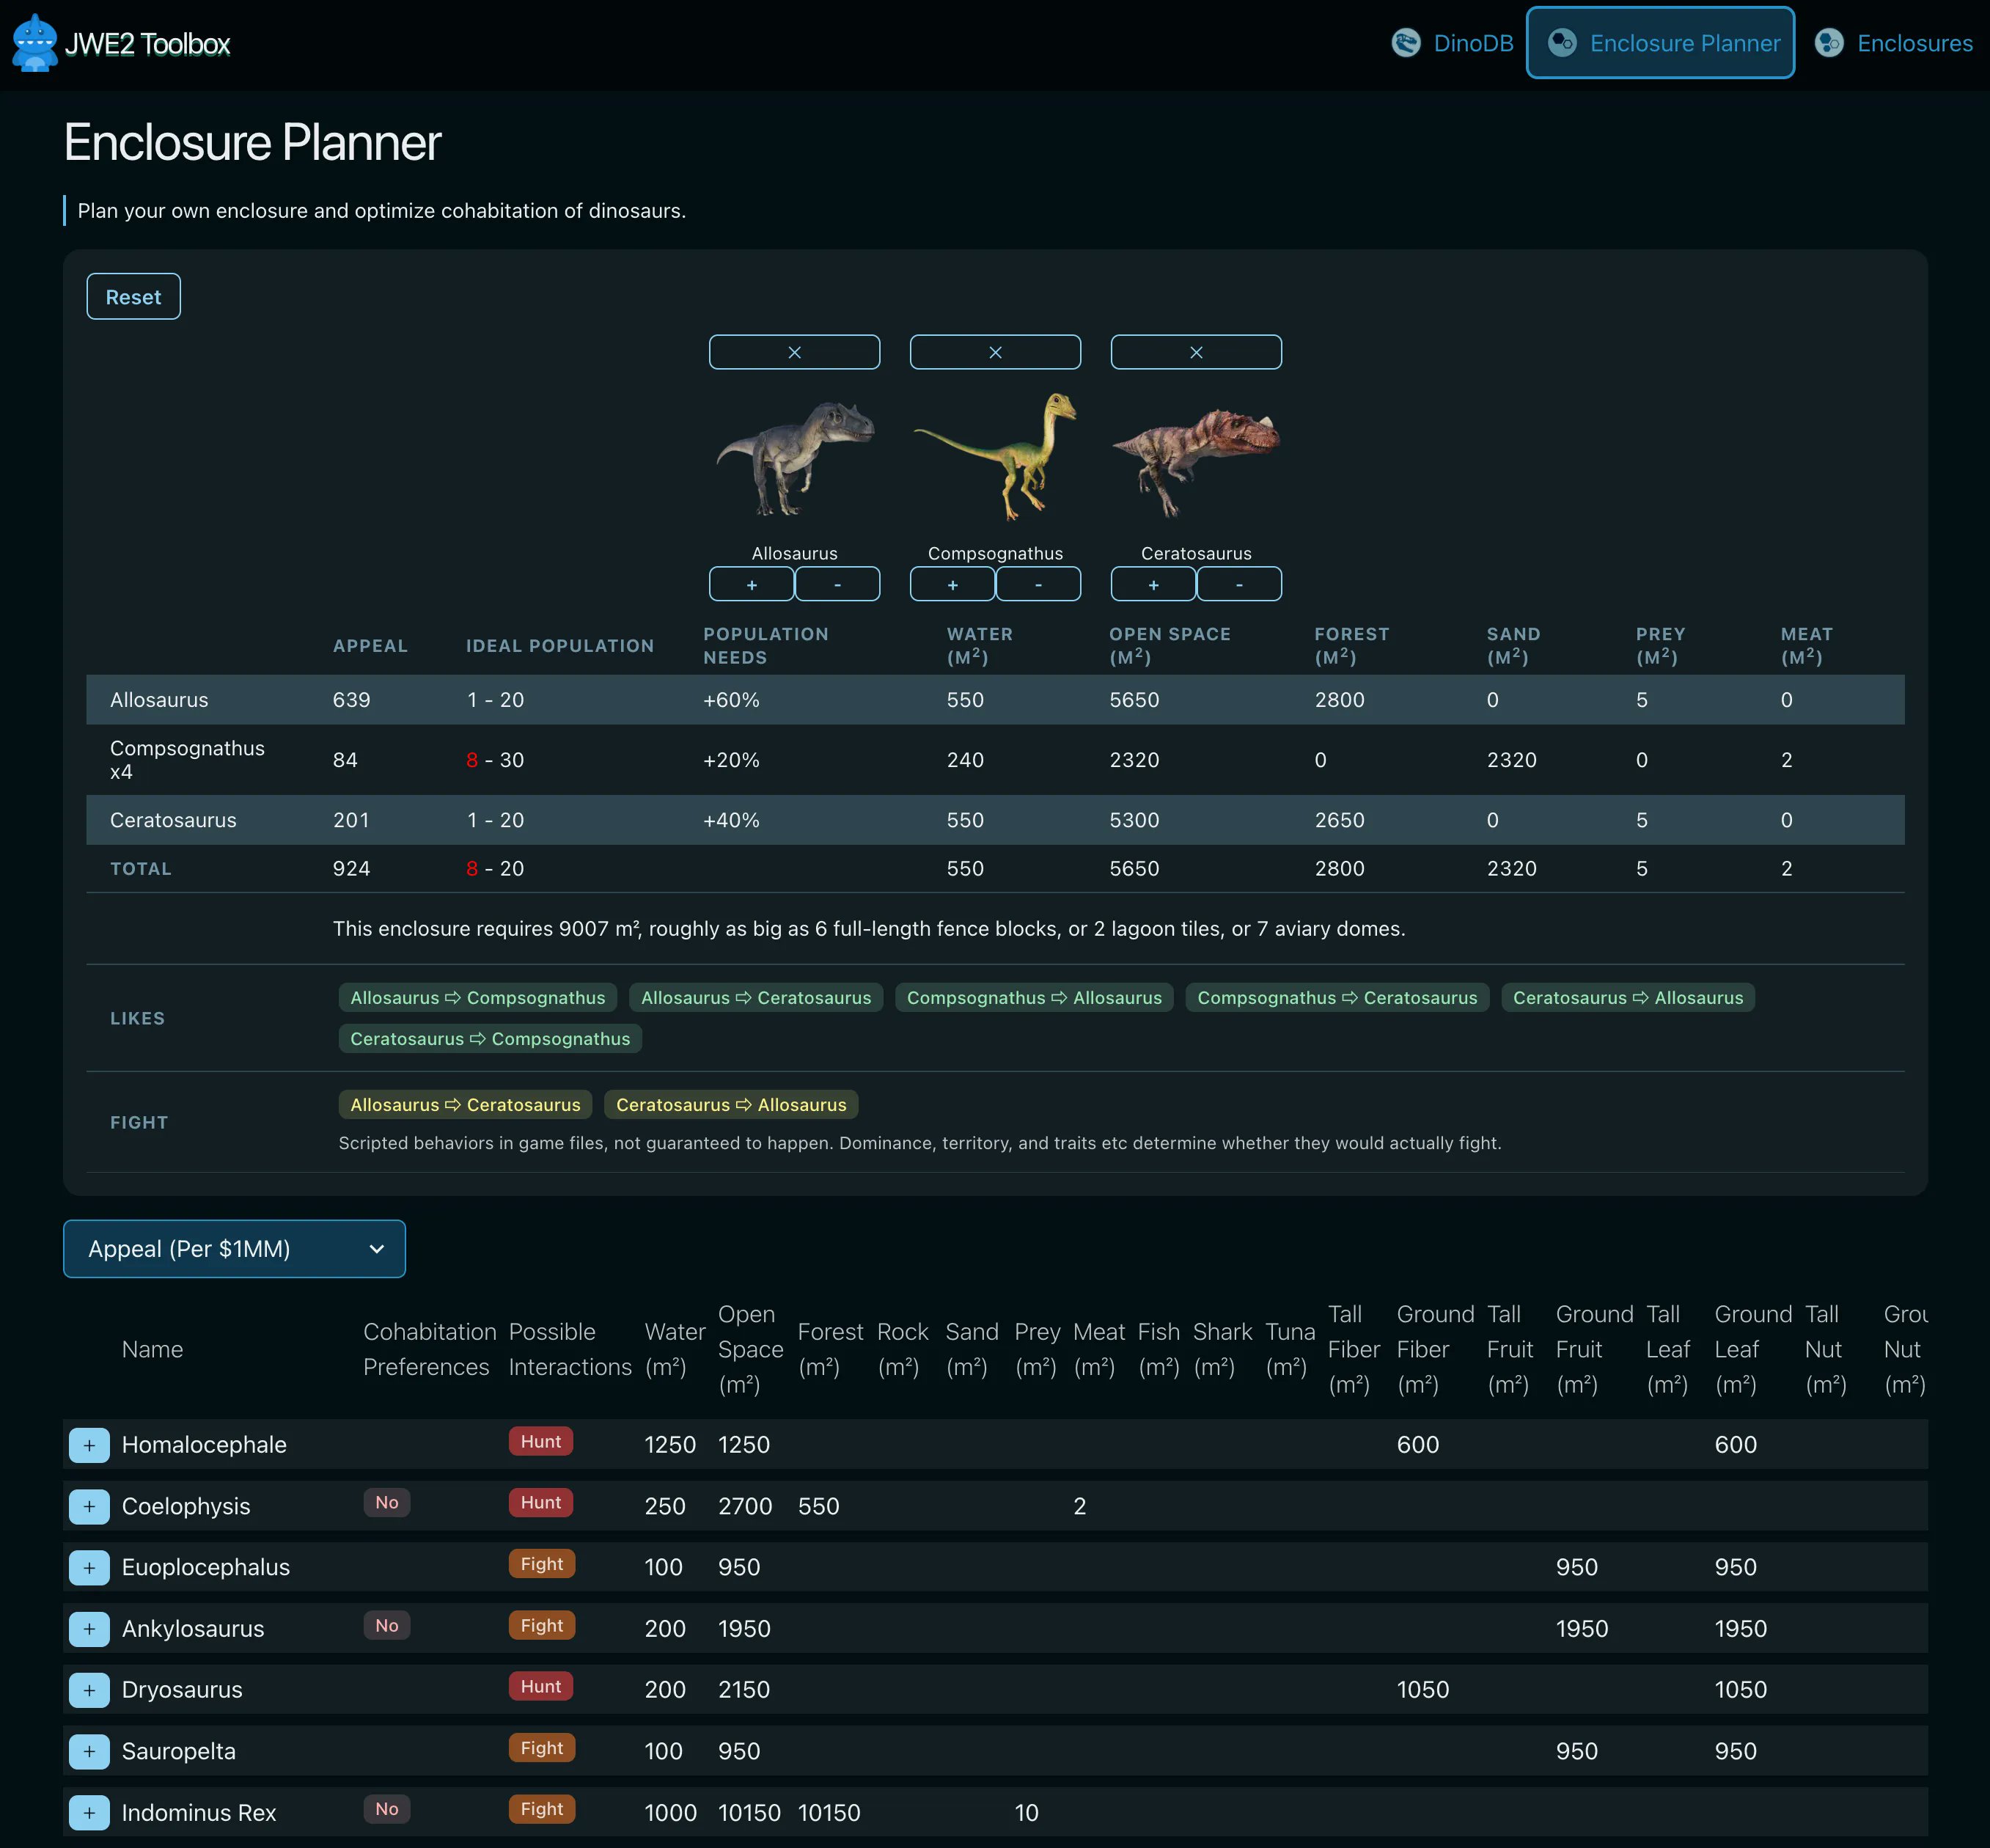
Task: Click the Hunt badge for Homalocephale
Action: [x=540, y=1441]
